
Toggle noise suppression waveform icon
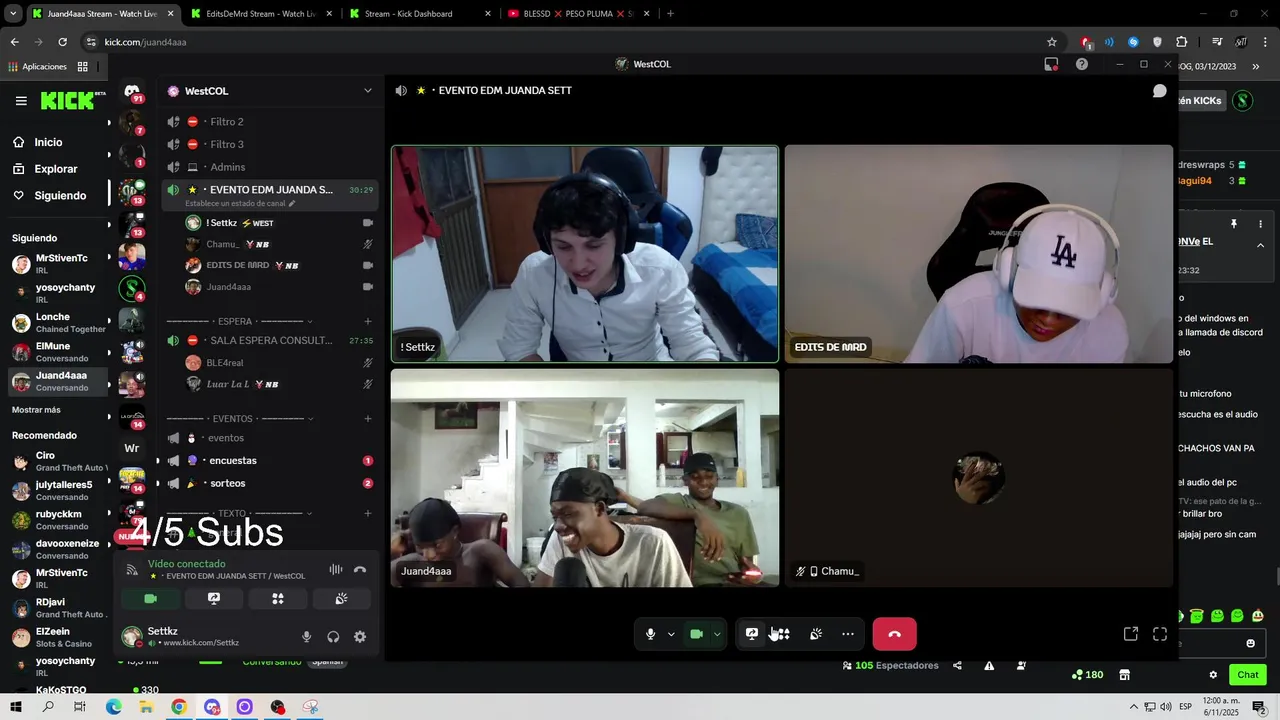tap(336, 570)
